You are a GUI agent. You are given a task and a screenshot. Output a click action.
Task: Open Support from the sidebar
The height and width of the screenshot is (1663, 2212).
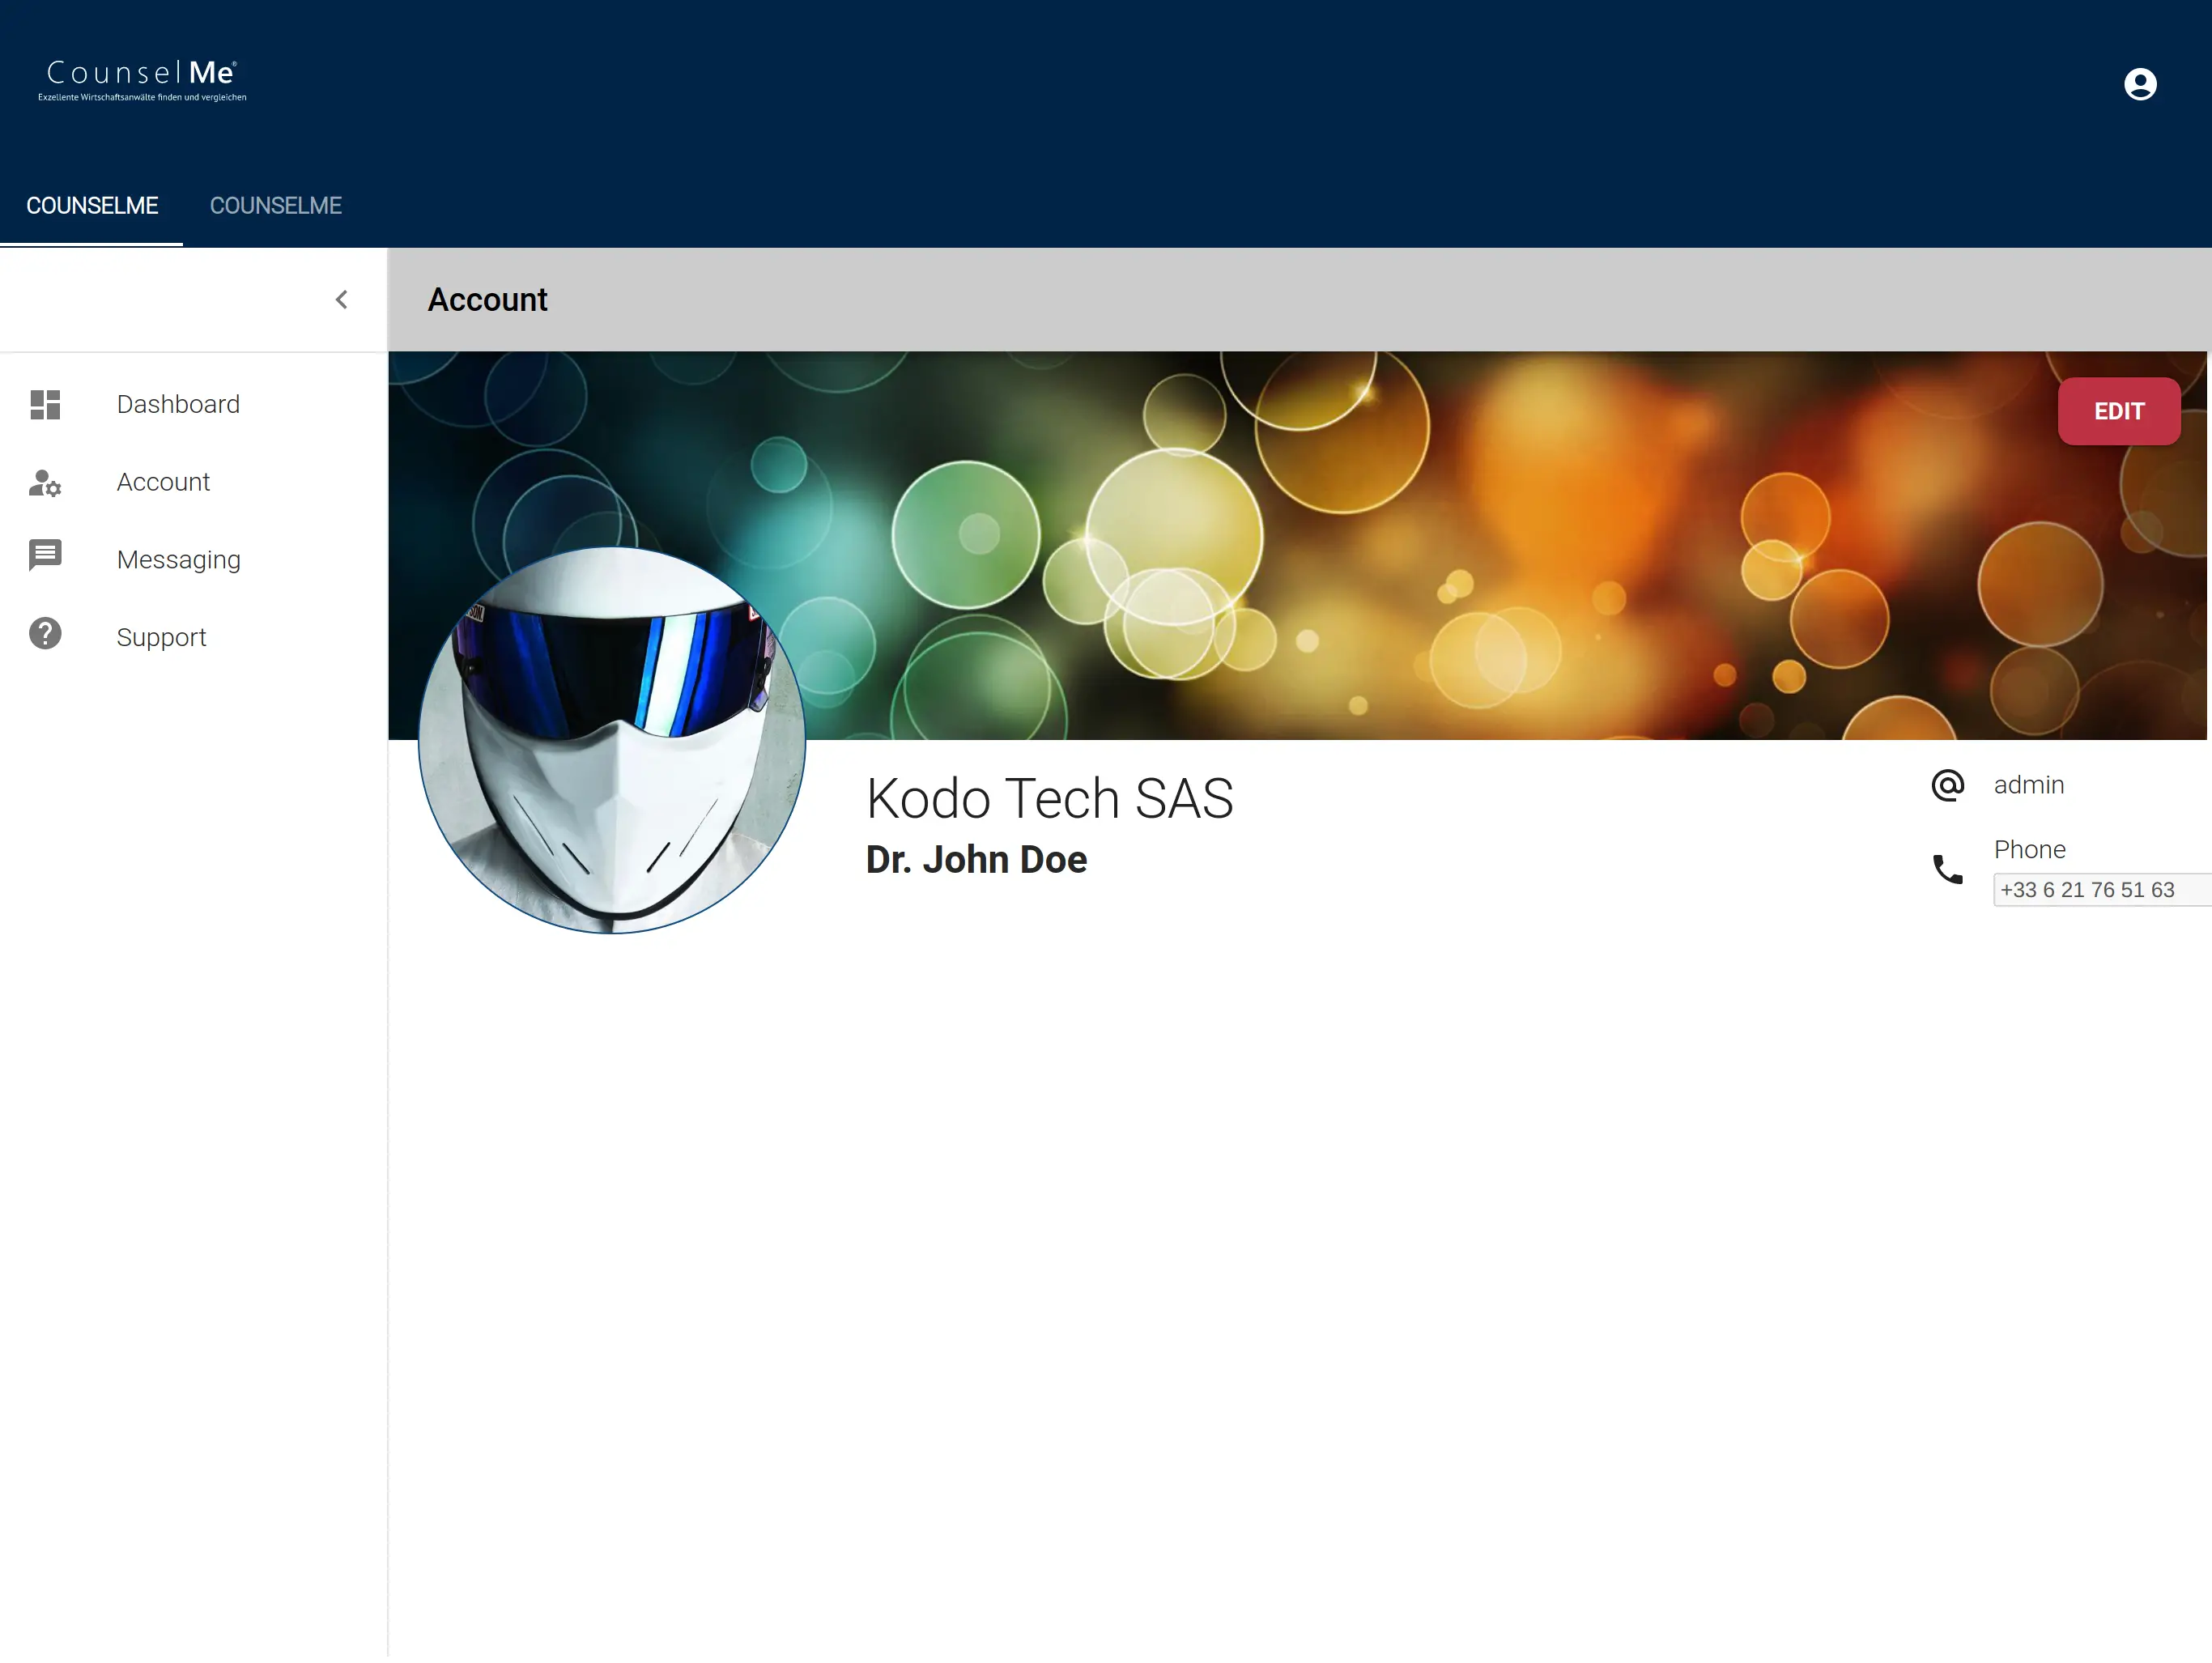pos(193,638)
